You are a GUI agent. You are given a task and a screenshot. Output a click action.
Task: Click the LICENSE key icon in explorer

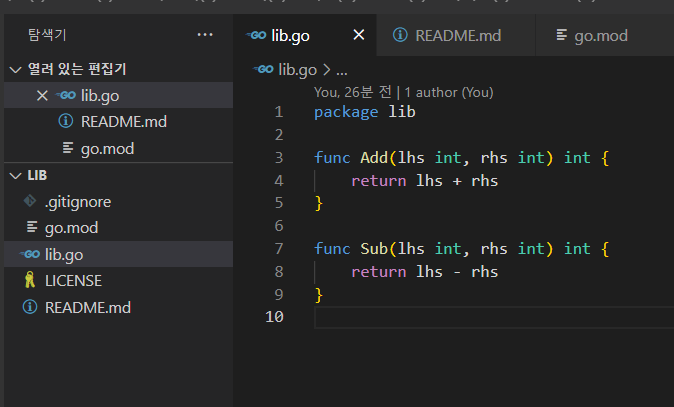tap(30, 281)
